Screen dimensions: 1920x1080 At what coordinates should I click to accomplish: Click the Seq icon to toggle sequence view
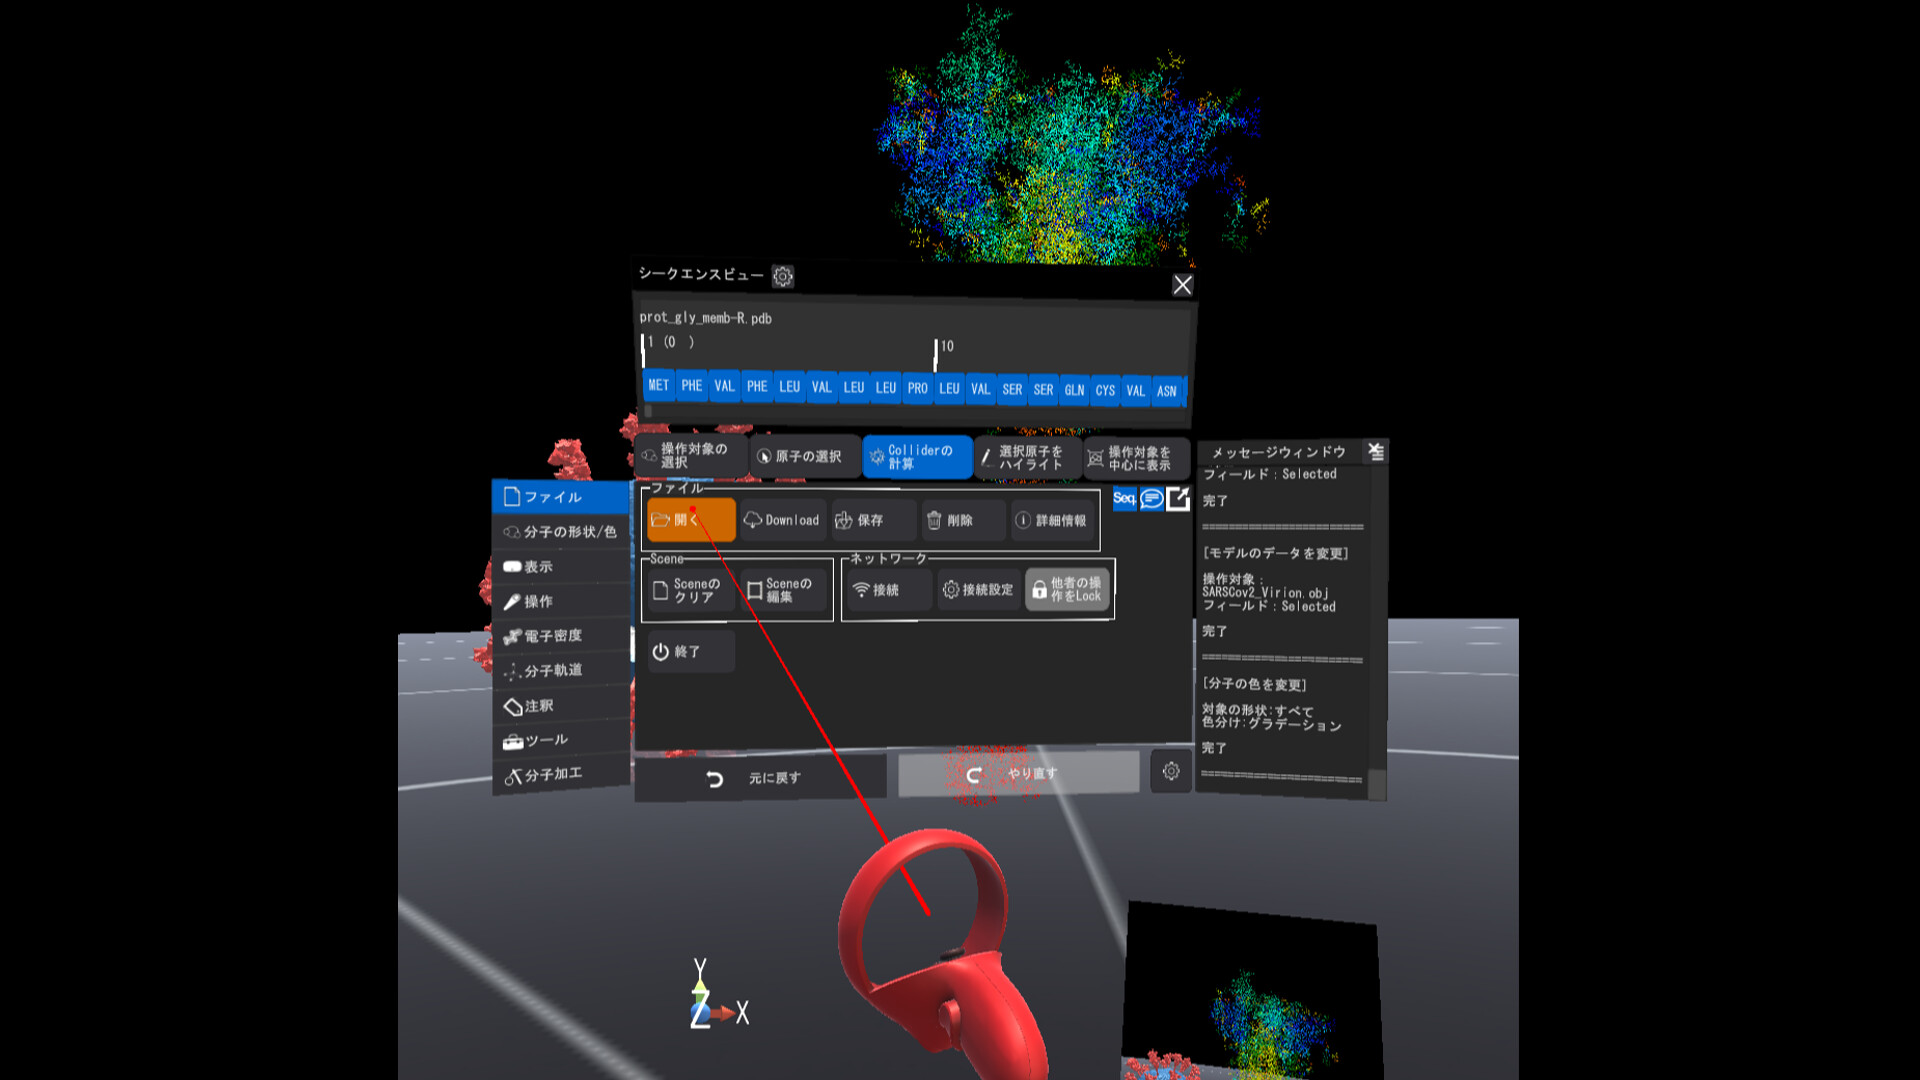(1124, 500)
